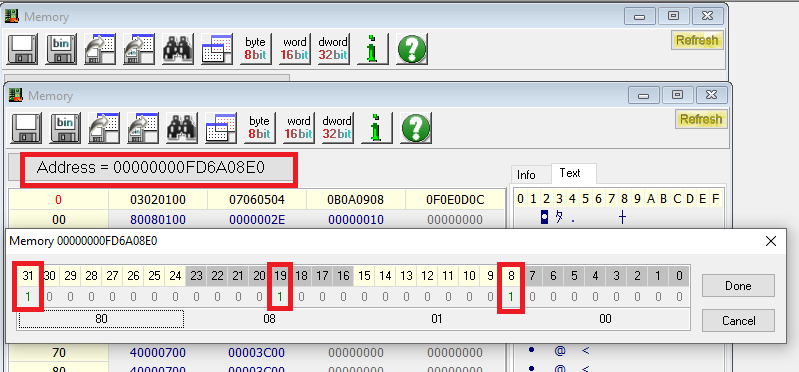Click binoculars find icon in rear Memory window

pos(177,49)
